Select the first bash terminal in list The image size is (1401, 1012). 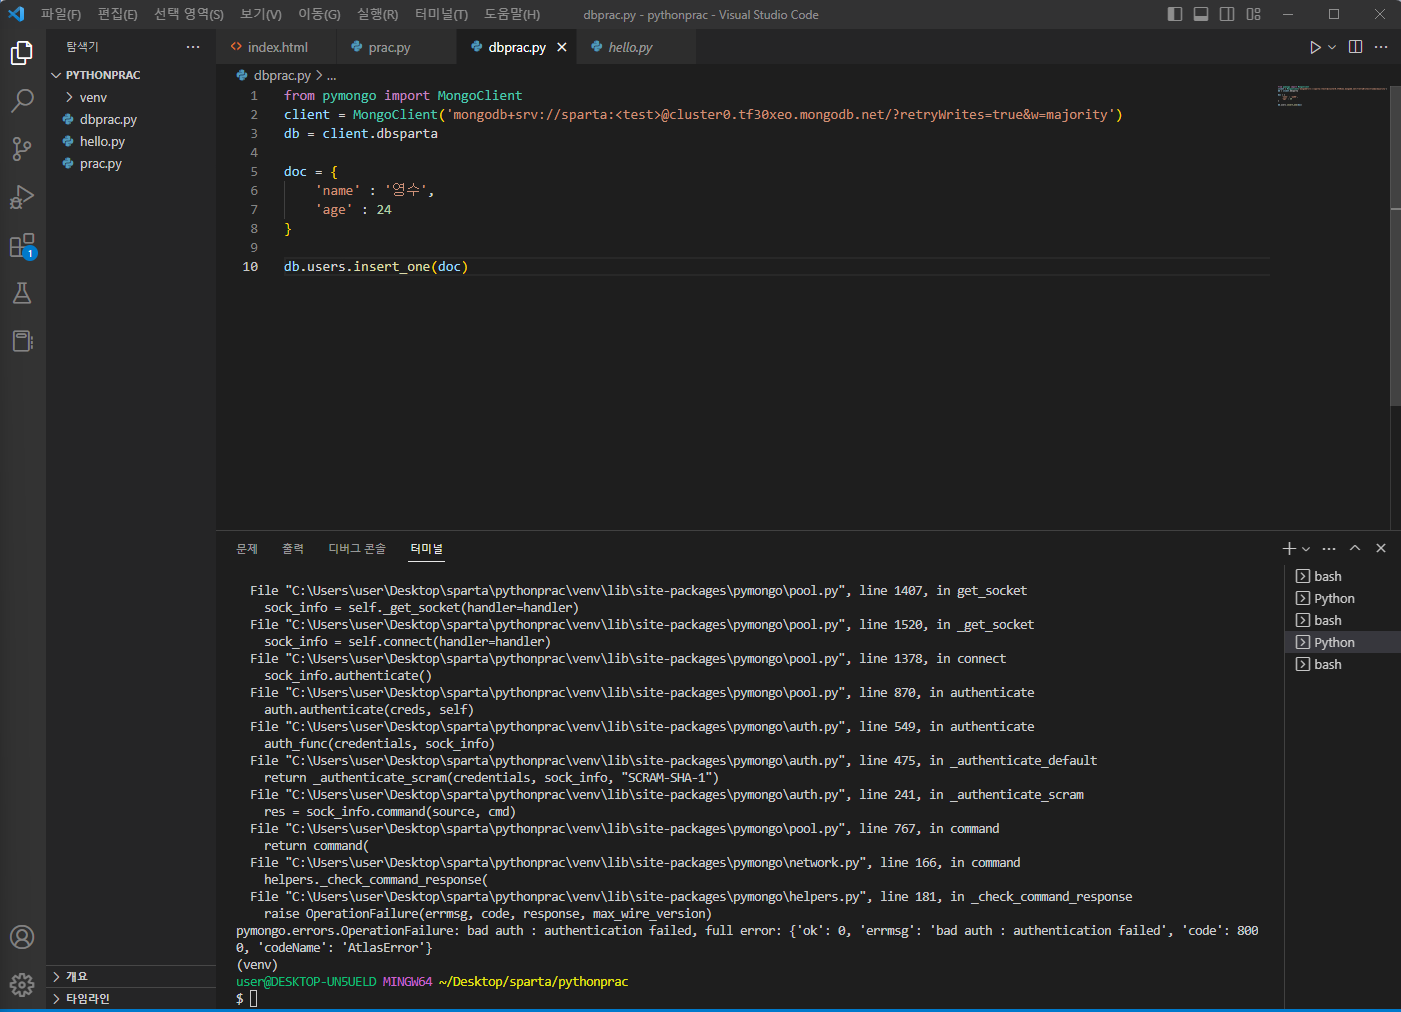click(x=1342, y=576)
